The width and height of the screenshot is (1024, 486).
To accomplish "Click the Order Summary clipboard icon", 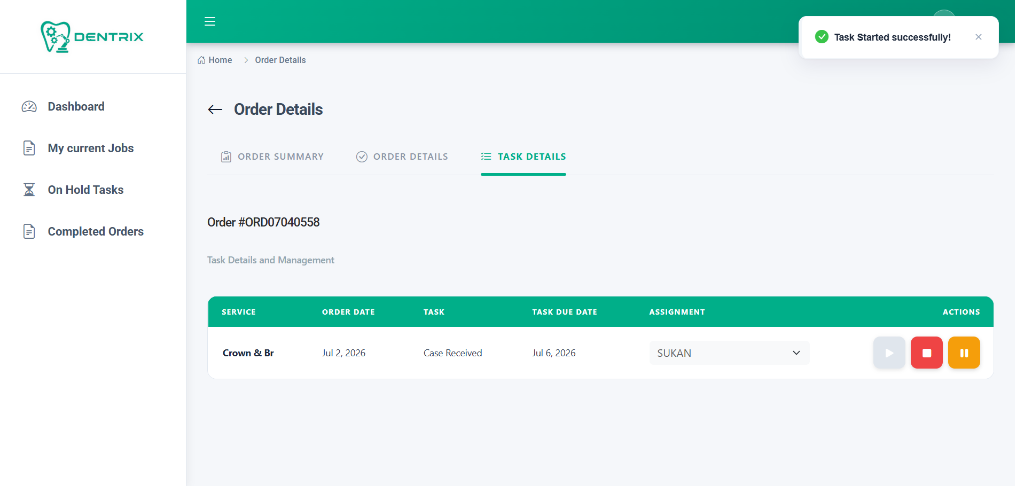I will pyautogui.click(x=226, y=157).
